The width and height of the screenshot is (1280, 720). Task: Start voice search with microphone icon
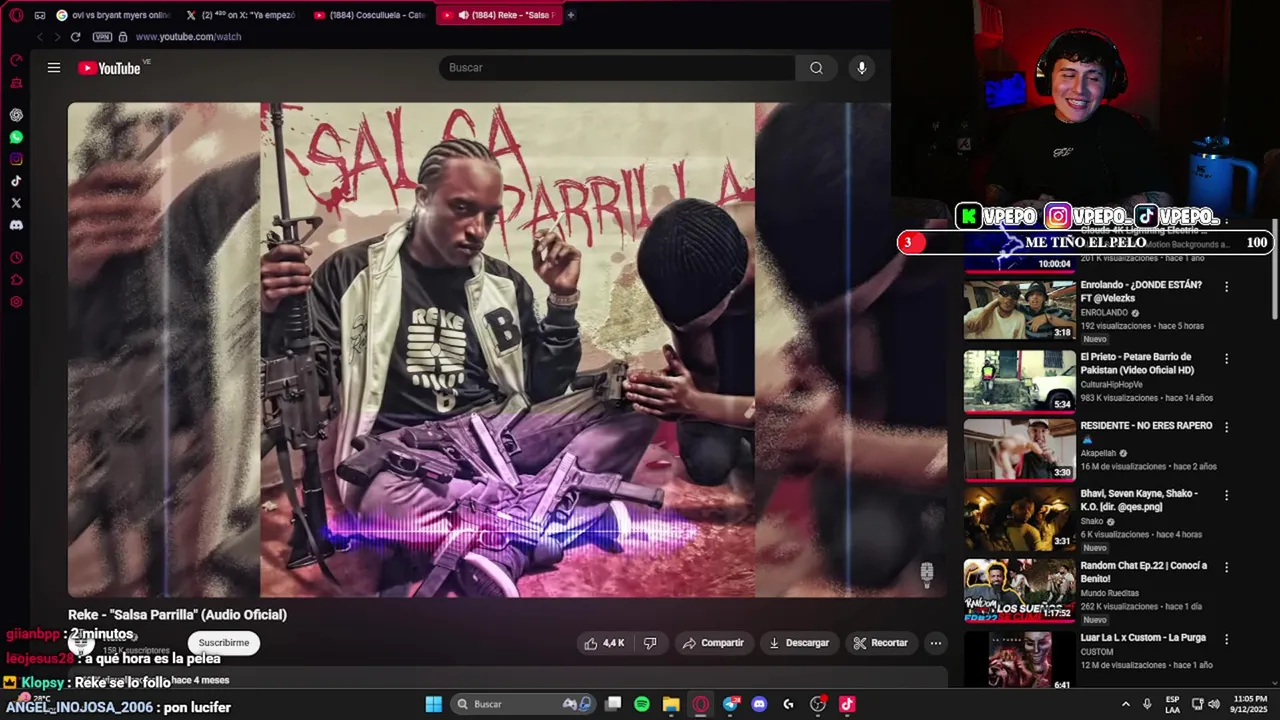862,68
